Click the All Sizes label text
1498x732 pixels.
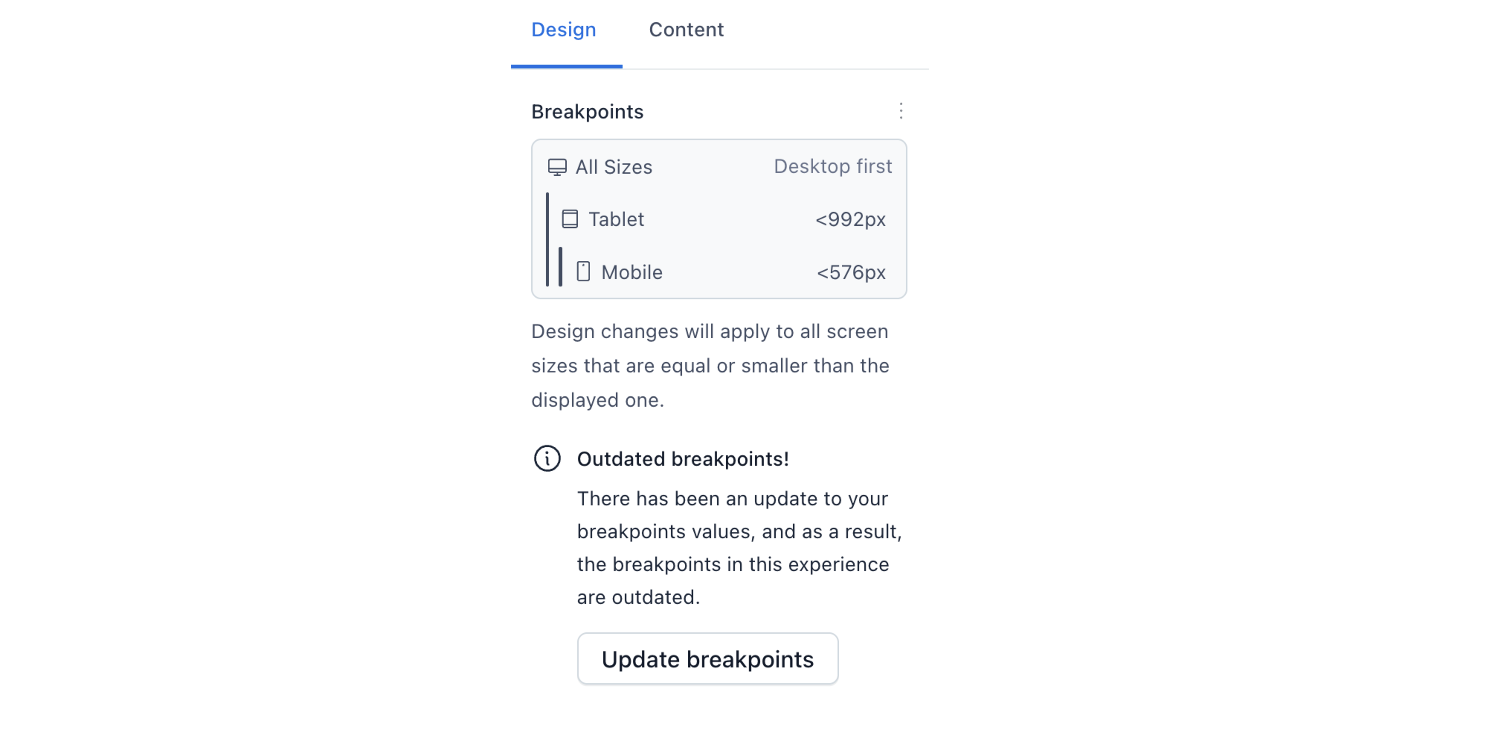[614, 166]
